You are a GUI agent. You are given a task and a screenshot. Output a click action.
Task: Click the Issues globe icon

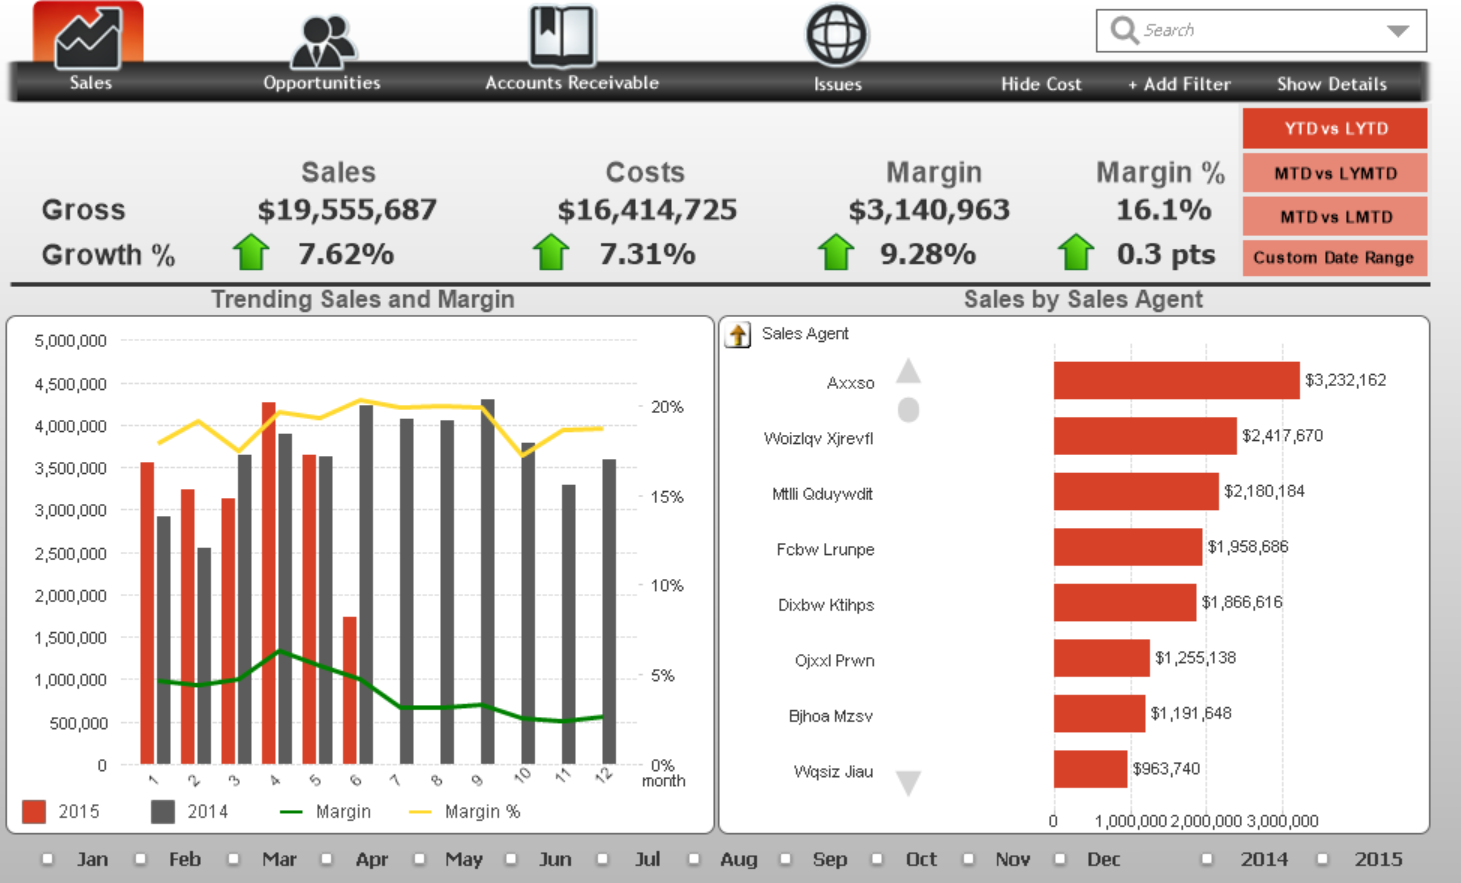tap(837, 34)
